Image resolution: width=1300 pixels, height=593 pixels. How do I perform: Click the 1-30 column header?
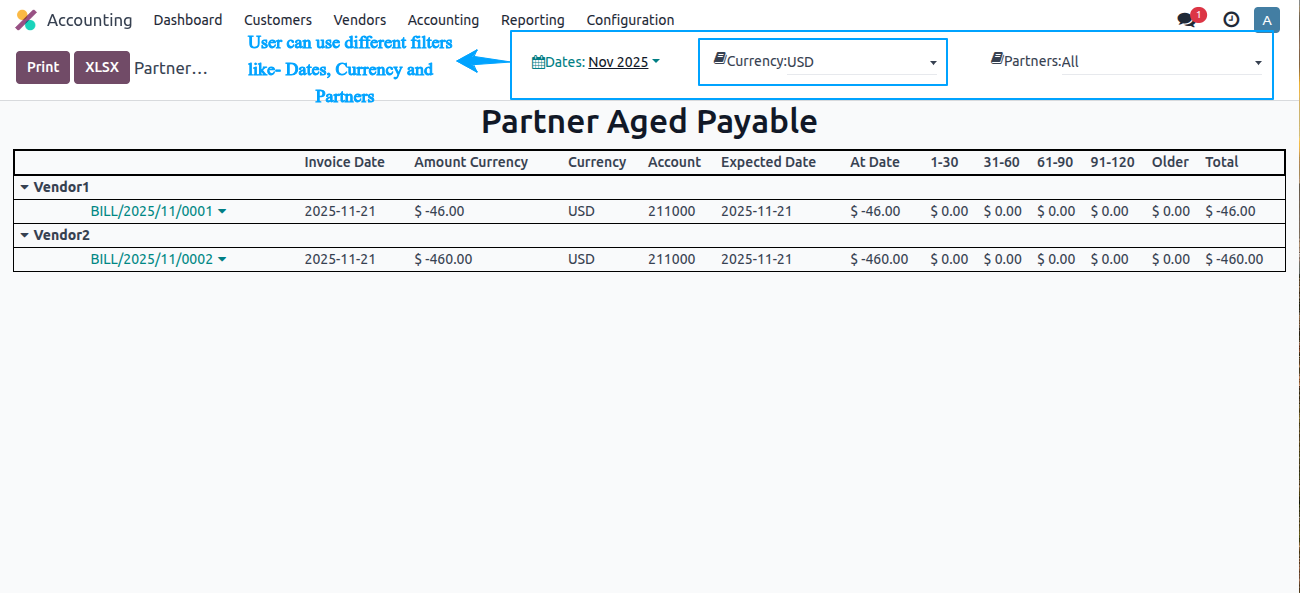tap(944, 162)
